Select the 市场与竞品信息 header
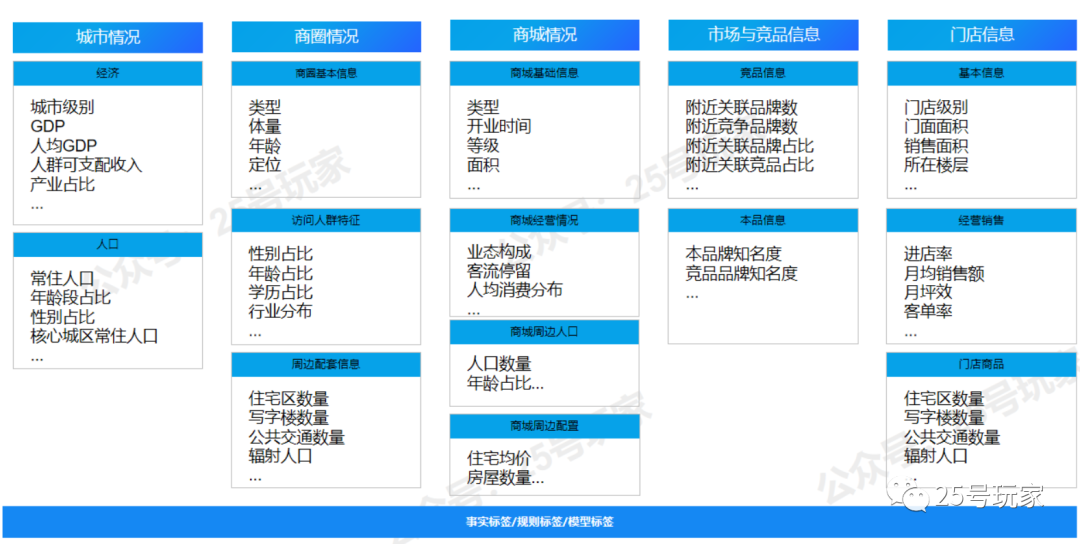Viewport: 1080px width, 544px height. click(763, 35)
